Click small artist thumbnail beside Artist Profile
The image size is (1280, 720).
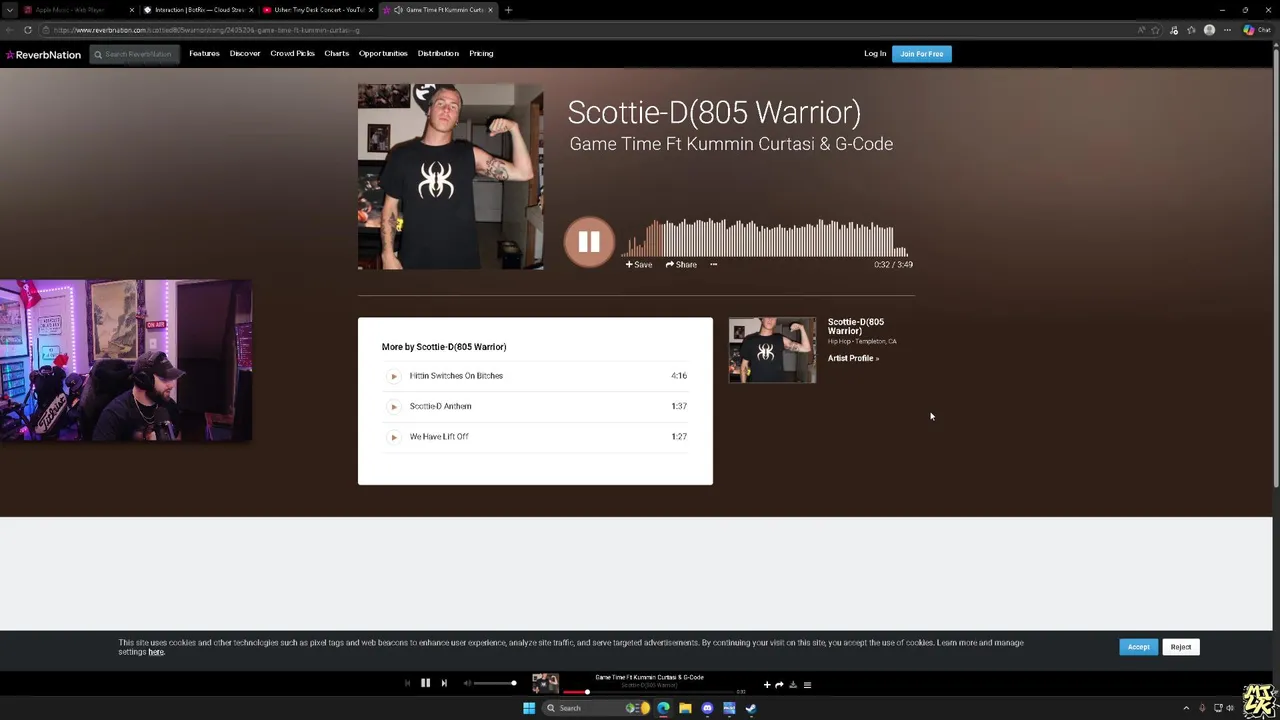click(772, 350)
